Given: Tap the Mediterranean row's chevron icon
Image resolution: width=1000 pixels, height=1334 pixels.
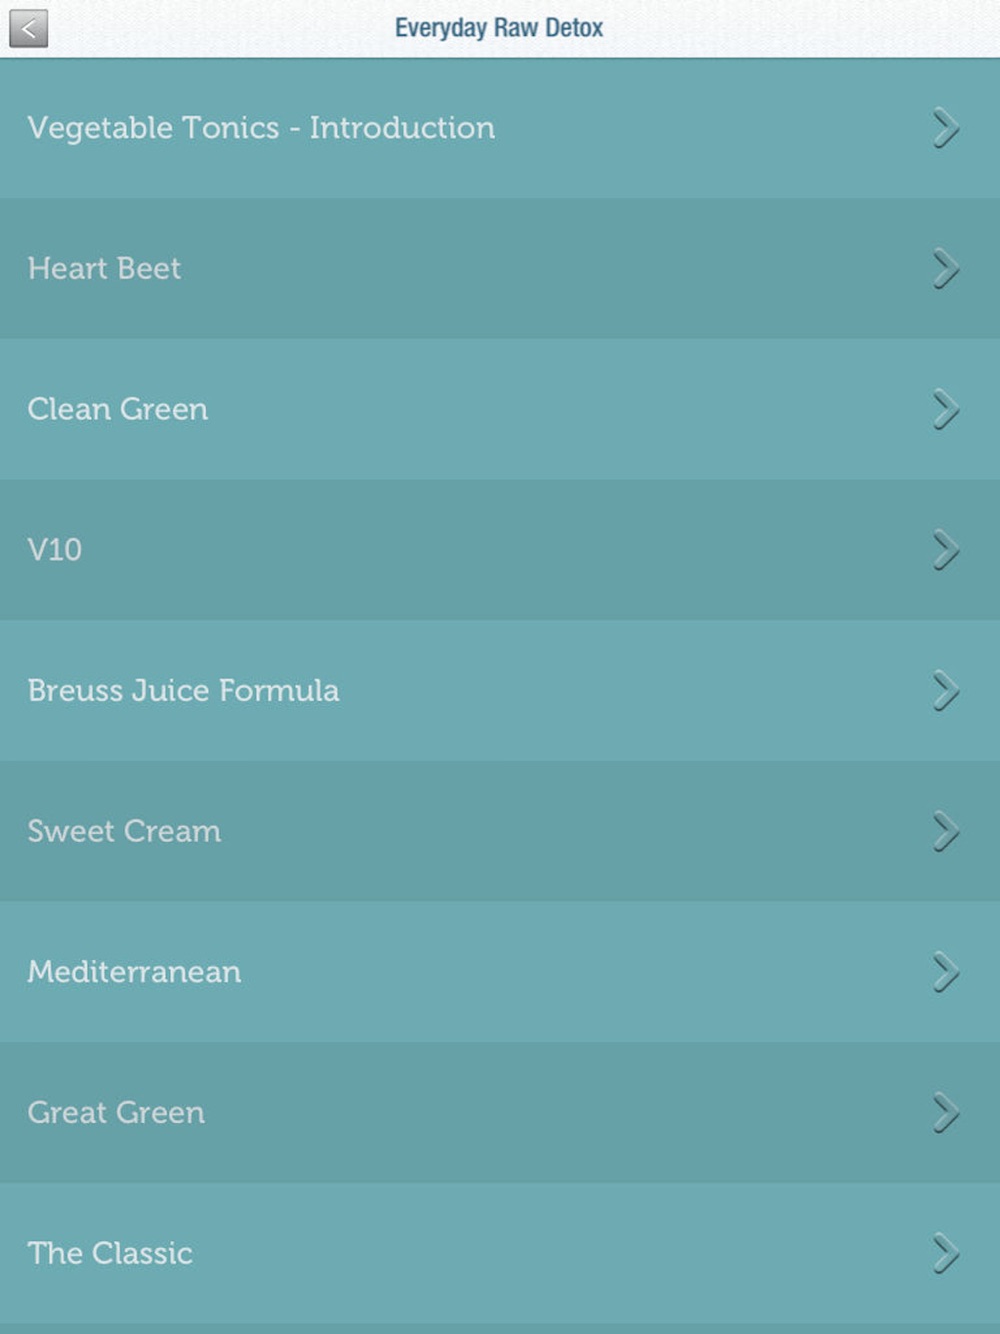Looking at the screenshot, I should [946, 972].
